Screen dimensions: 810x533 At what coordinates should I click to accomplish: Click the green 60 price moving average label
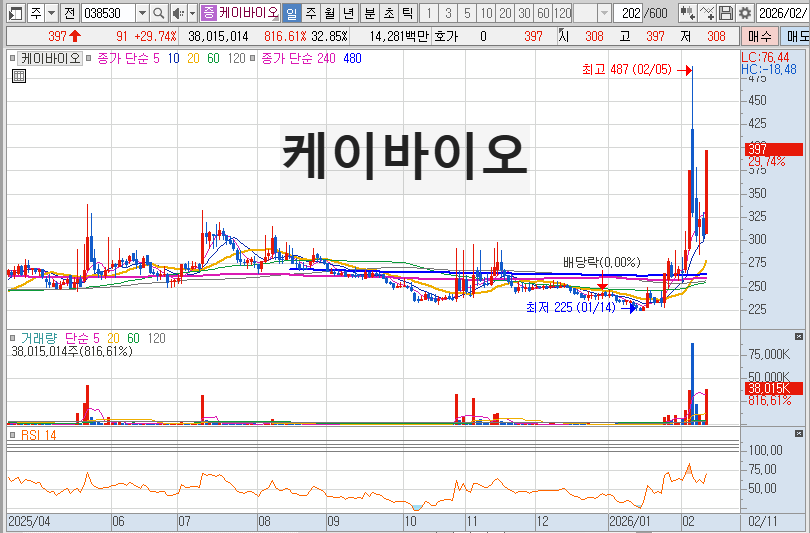click(213, 58)
